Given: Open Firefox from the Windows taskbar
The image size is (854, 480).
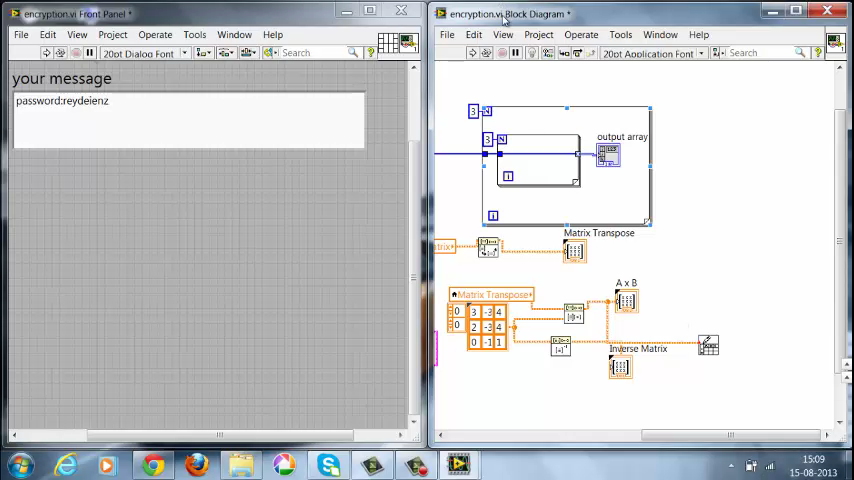Looking at the screenshot, I should [x=197, y=465].
